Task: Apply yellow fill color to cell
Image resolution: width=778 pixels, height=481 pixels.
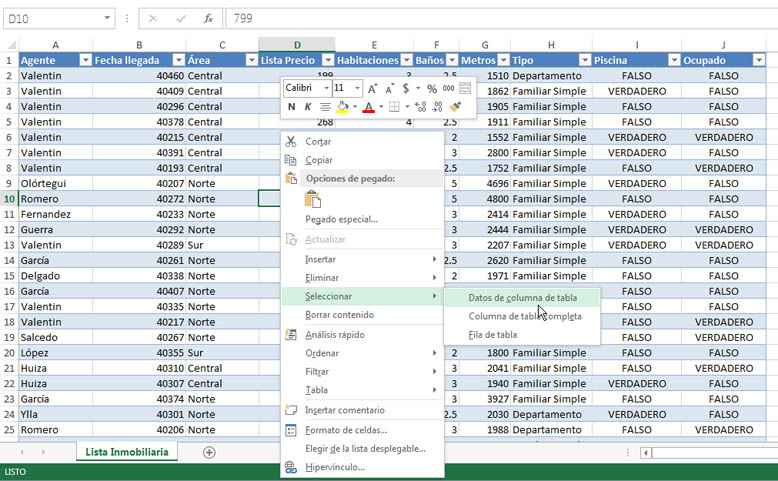Action: (x=342, y=107)
